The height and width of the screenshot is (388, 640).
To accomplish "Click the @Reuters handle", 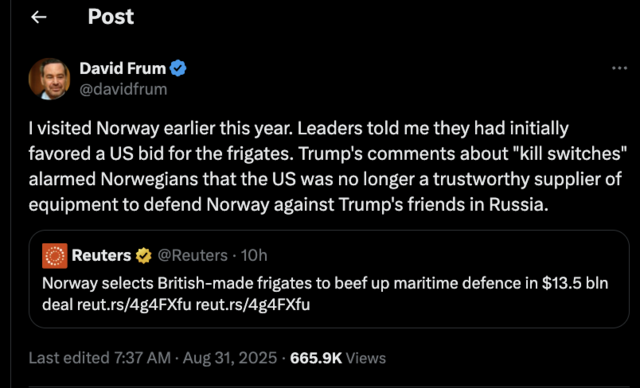I will coord(193,256).
